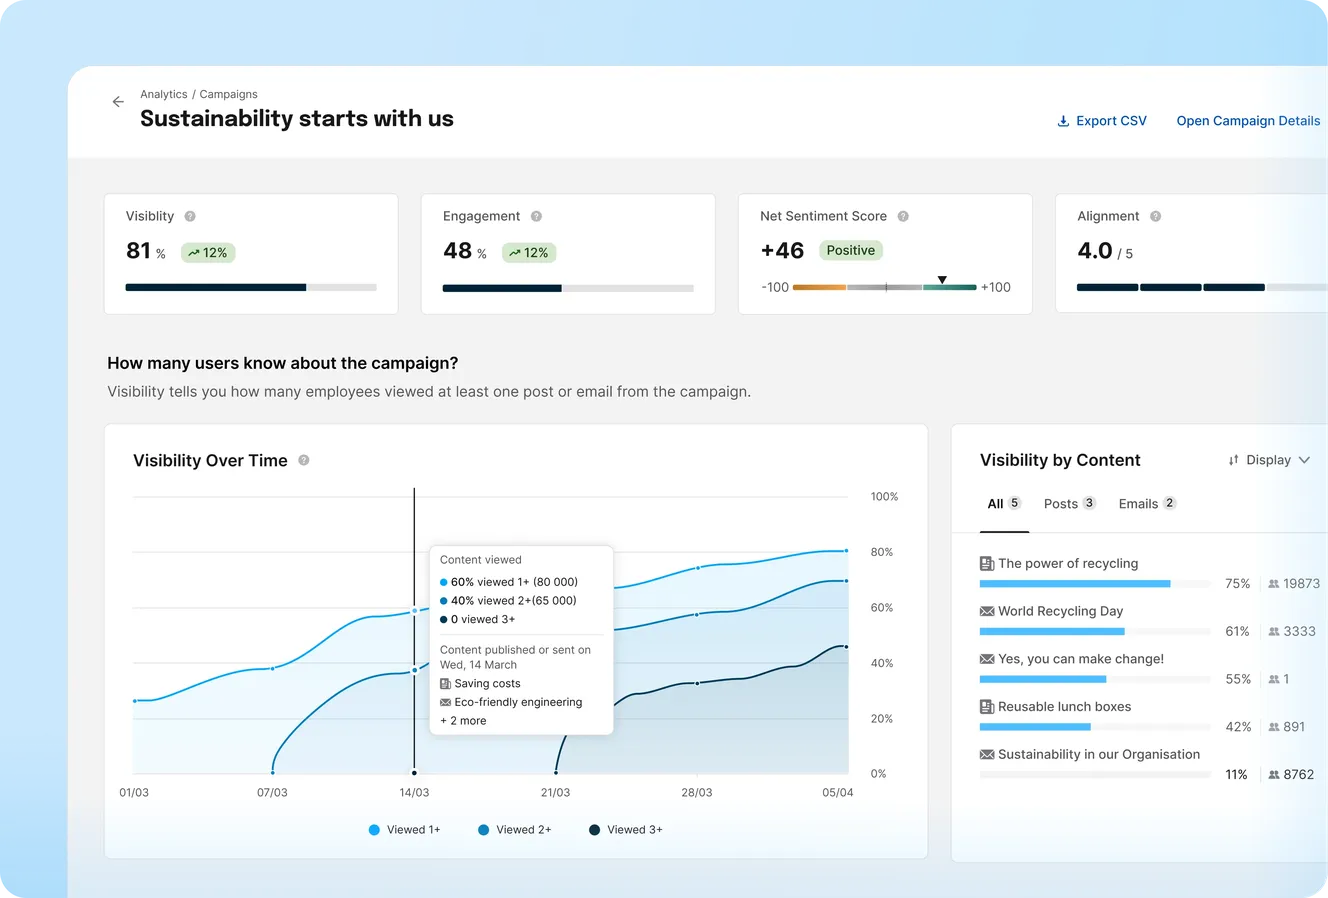Go back using the arrow icon
Screen dimensions: 1328x898
(118, 102)
